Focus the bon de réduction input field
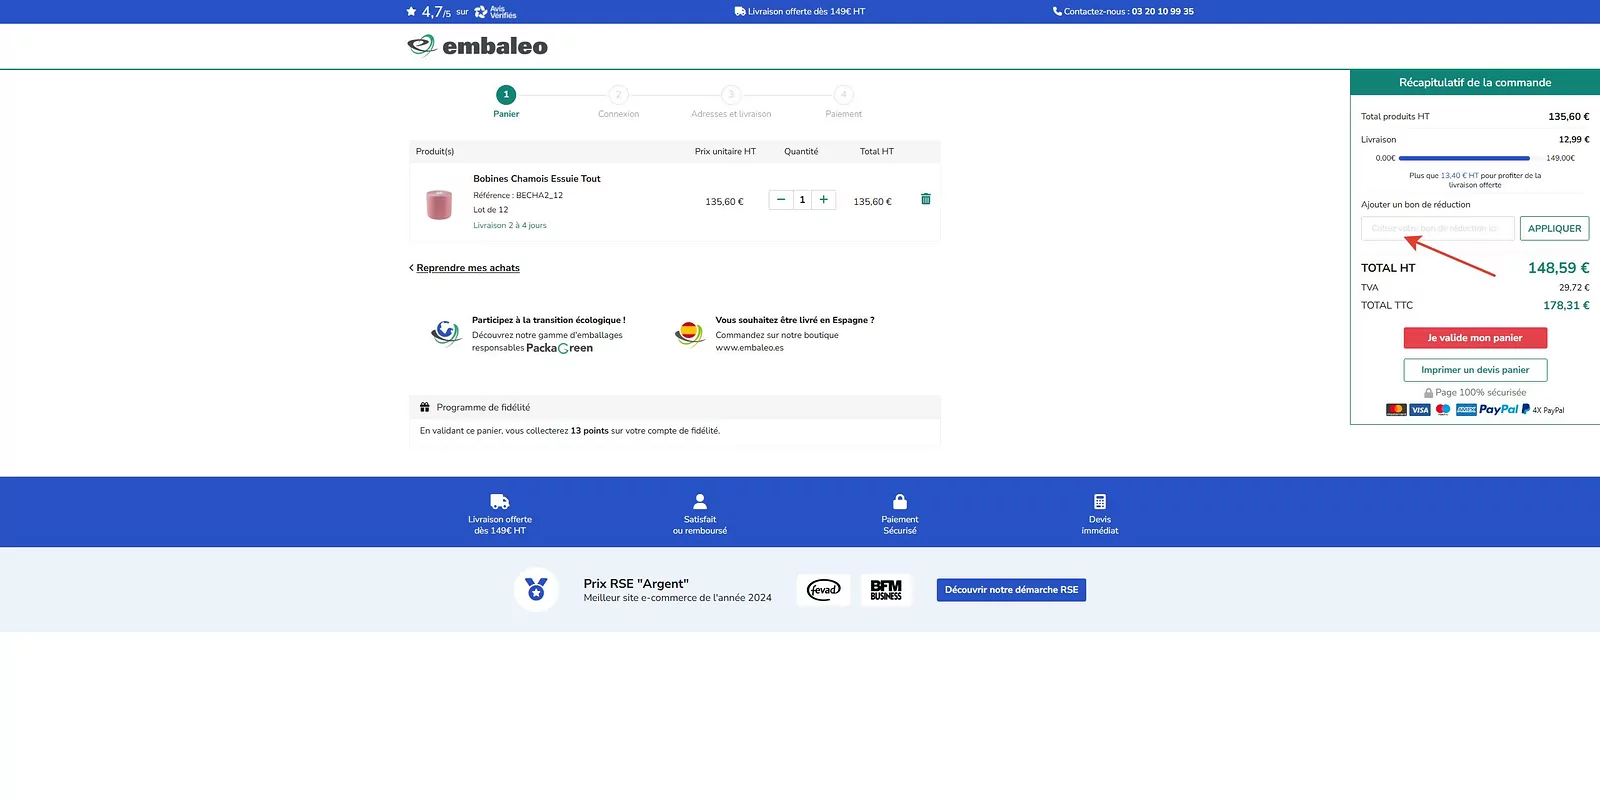 coord(1437,229)
